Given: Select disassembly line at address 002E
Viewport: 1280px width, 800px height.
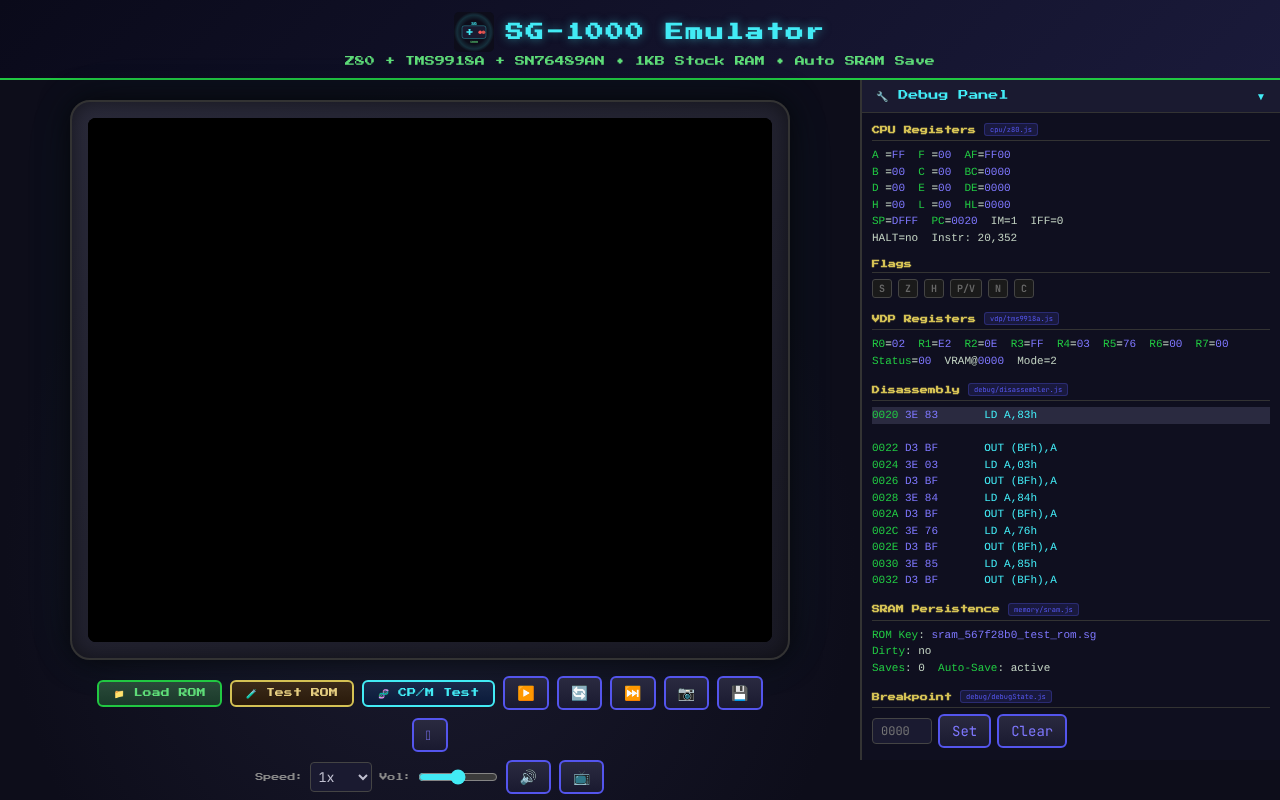Looking at the screenshot, I should pyautogui.click(x=1071, y=547).
